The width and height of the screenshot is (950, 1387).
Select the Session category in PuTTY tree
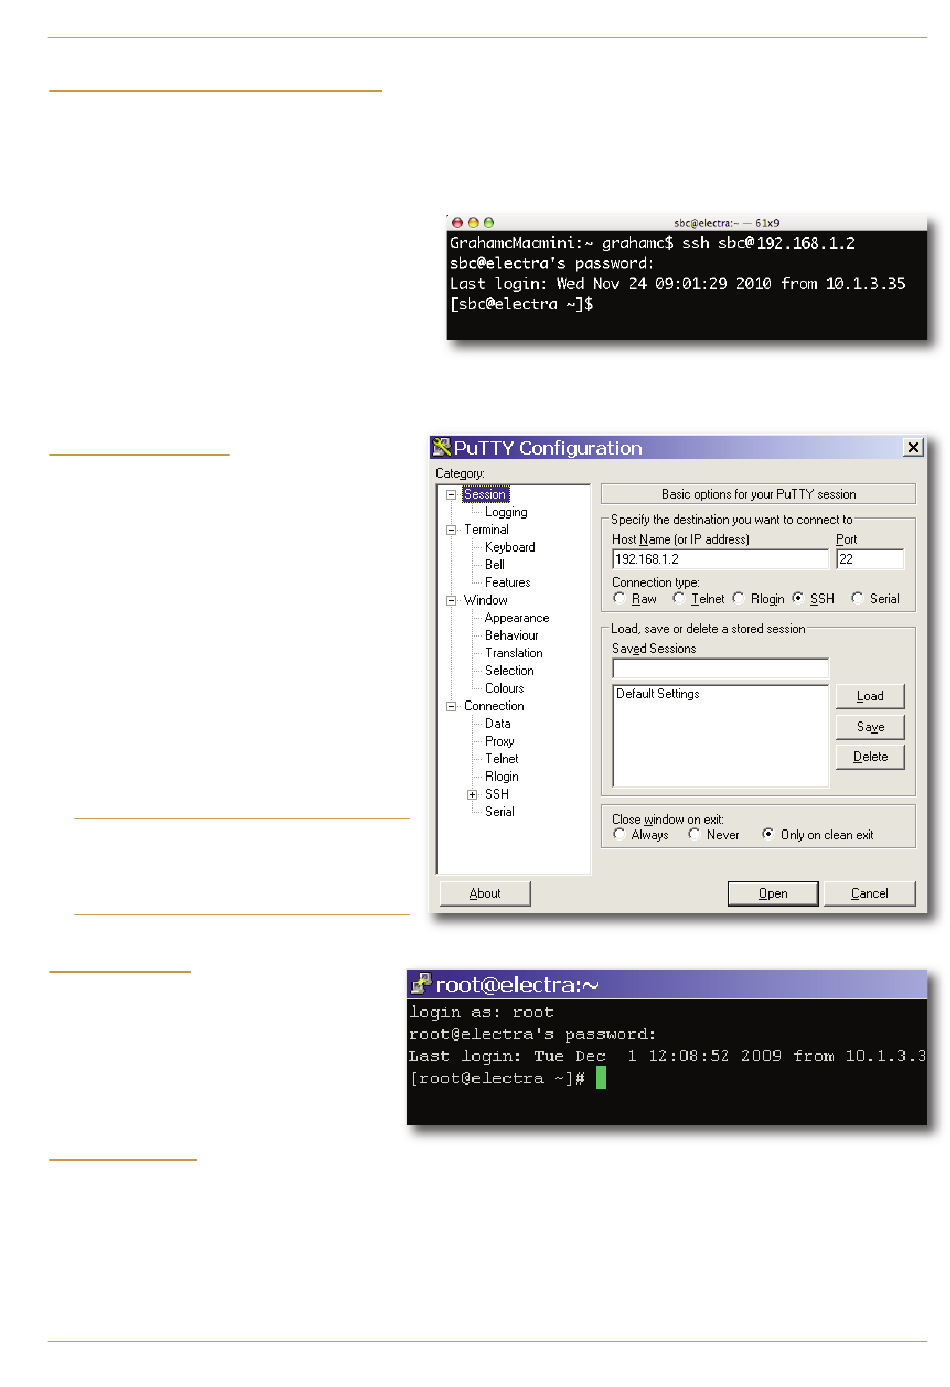point(485,494)
